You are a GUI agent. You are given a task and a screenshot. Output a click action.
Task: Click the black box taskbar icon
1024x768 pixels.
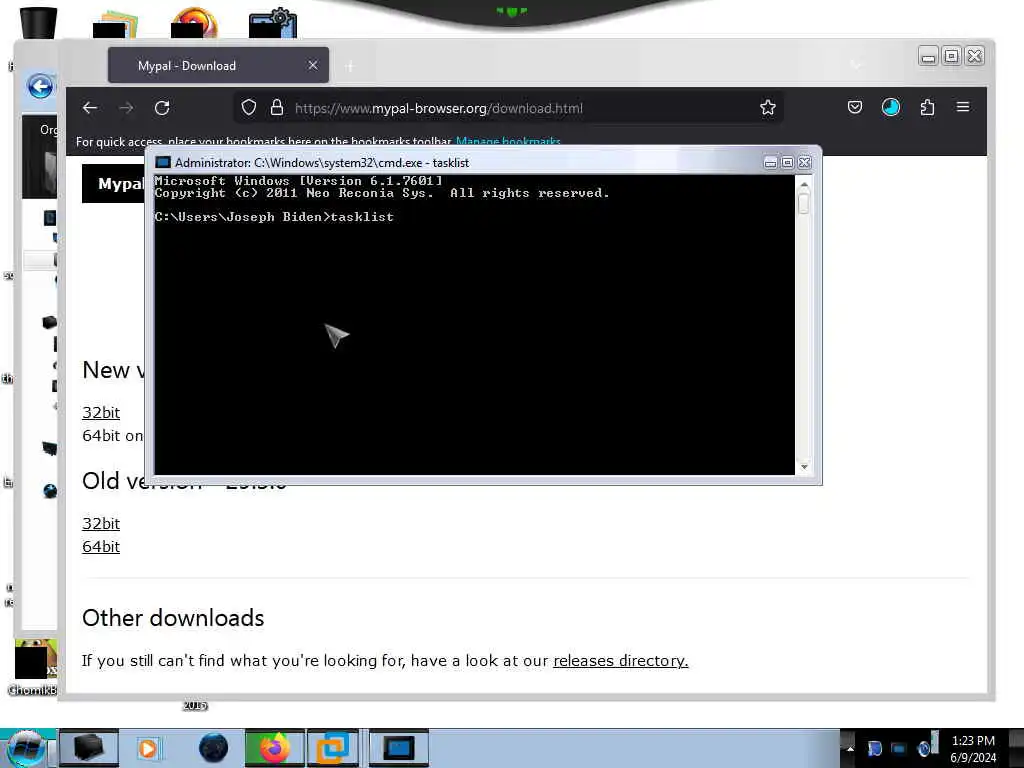89,748
